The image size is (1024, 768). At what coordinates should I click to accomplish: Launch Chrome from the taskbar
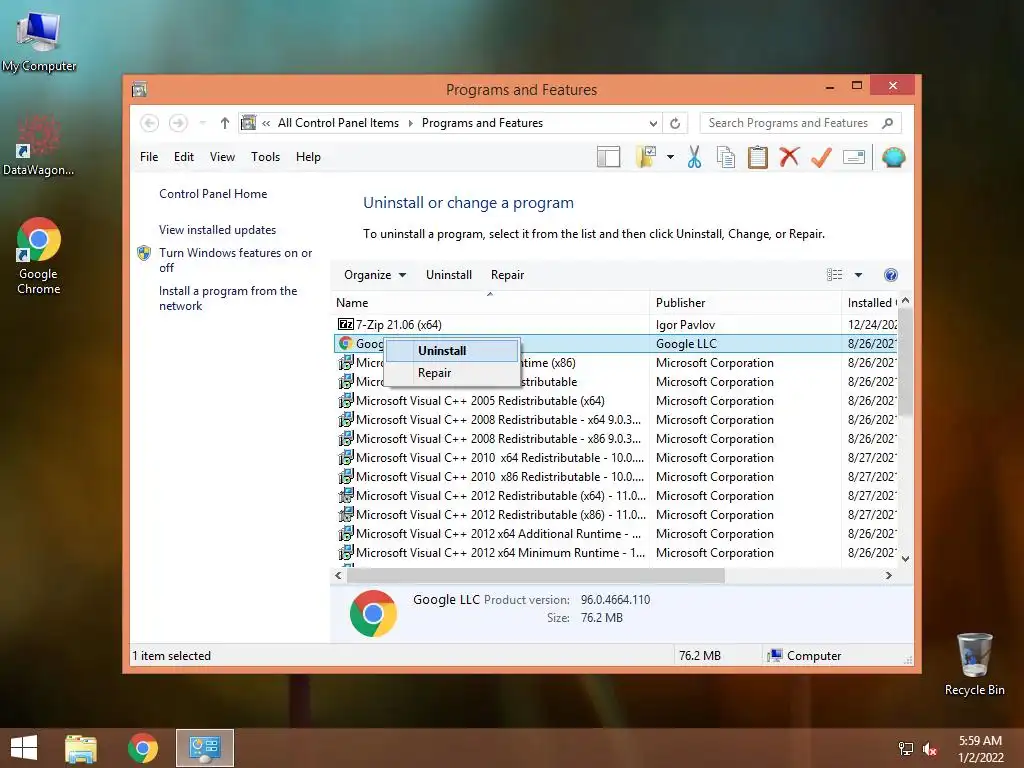(142, 748)
